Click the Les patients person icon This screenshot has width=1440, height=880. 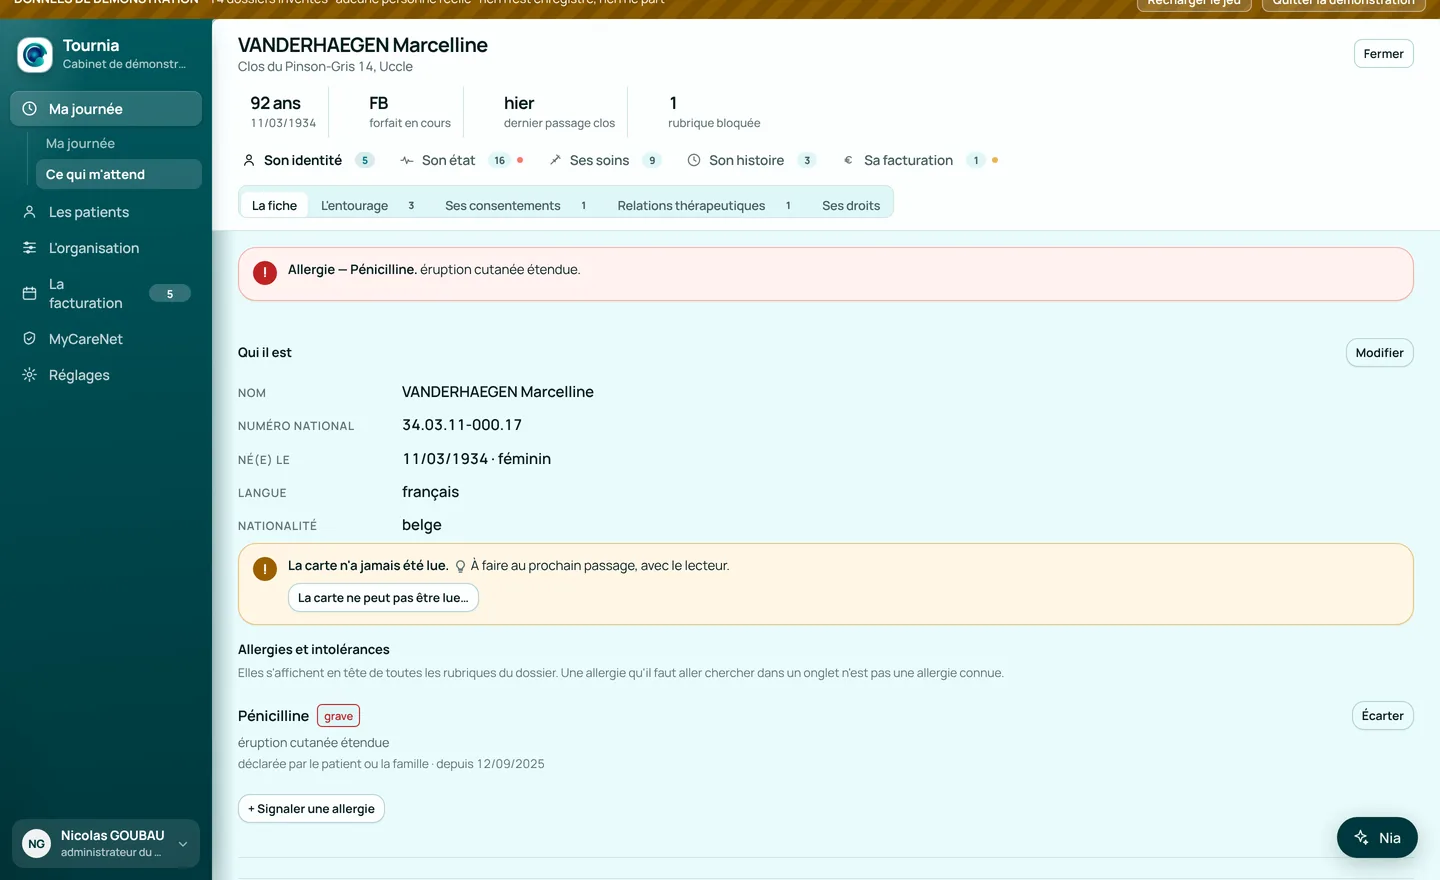coord(30,212)
